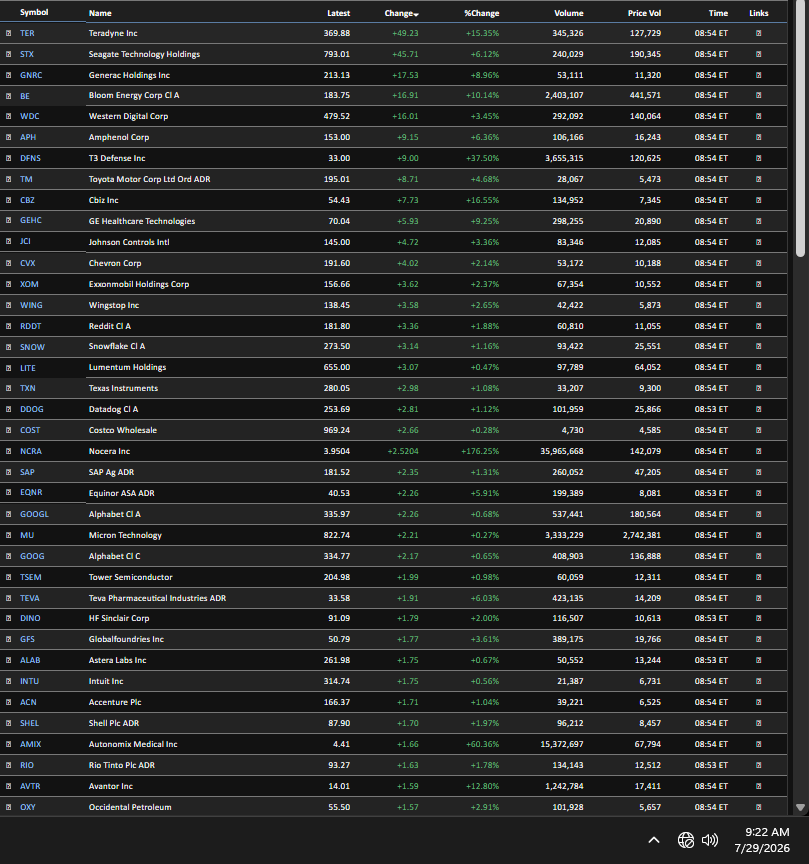The image size is (809, 864).
Task: Select the Equinor ASA ADR name cell
Action: [122, 493]
